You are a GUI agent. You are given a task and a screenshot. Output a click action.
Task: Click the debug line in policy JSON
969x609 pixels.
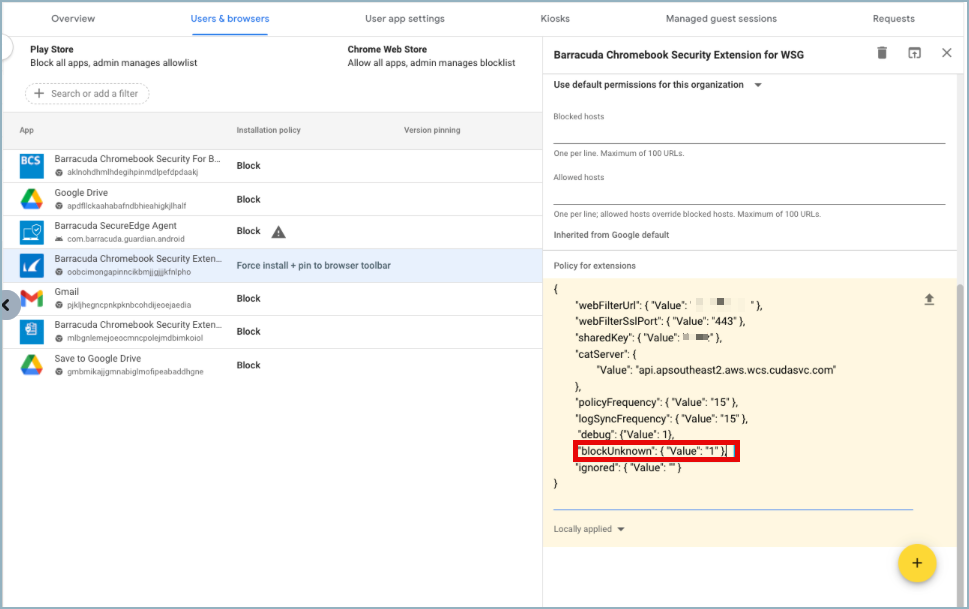click(625, 434)
